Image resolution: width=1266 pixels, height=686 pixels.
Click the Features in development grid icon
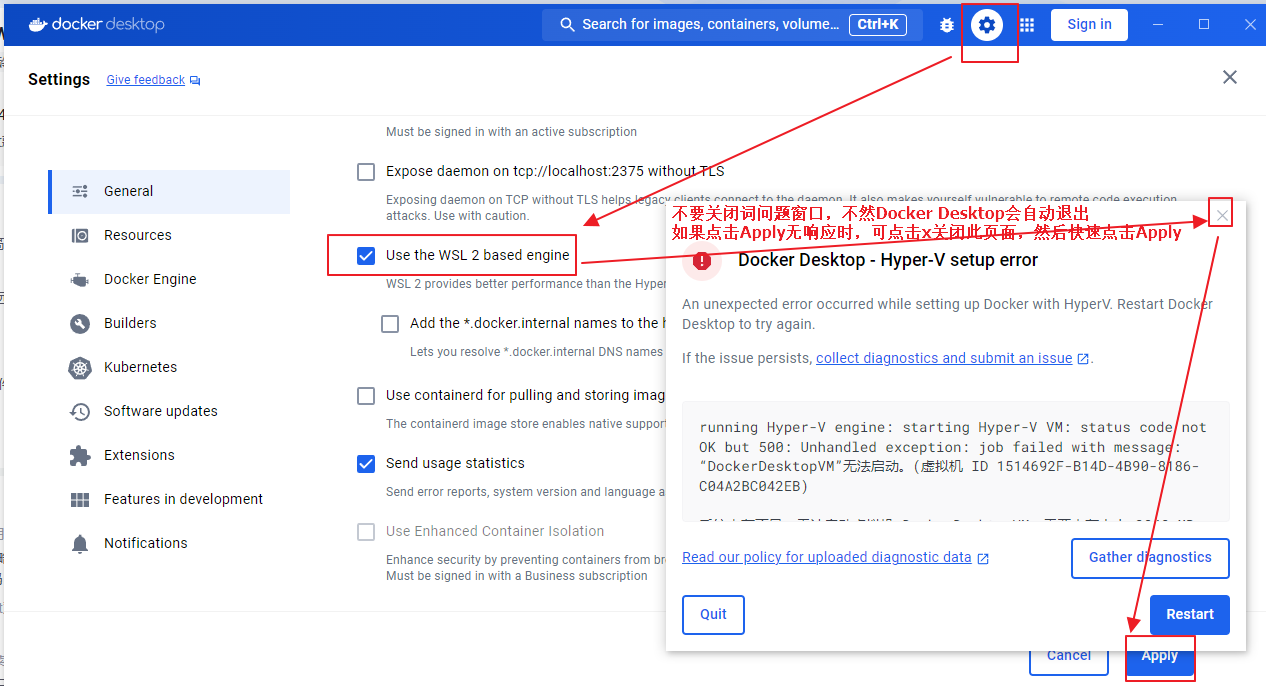(x=80, y=499)
